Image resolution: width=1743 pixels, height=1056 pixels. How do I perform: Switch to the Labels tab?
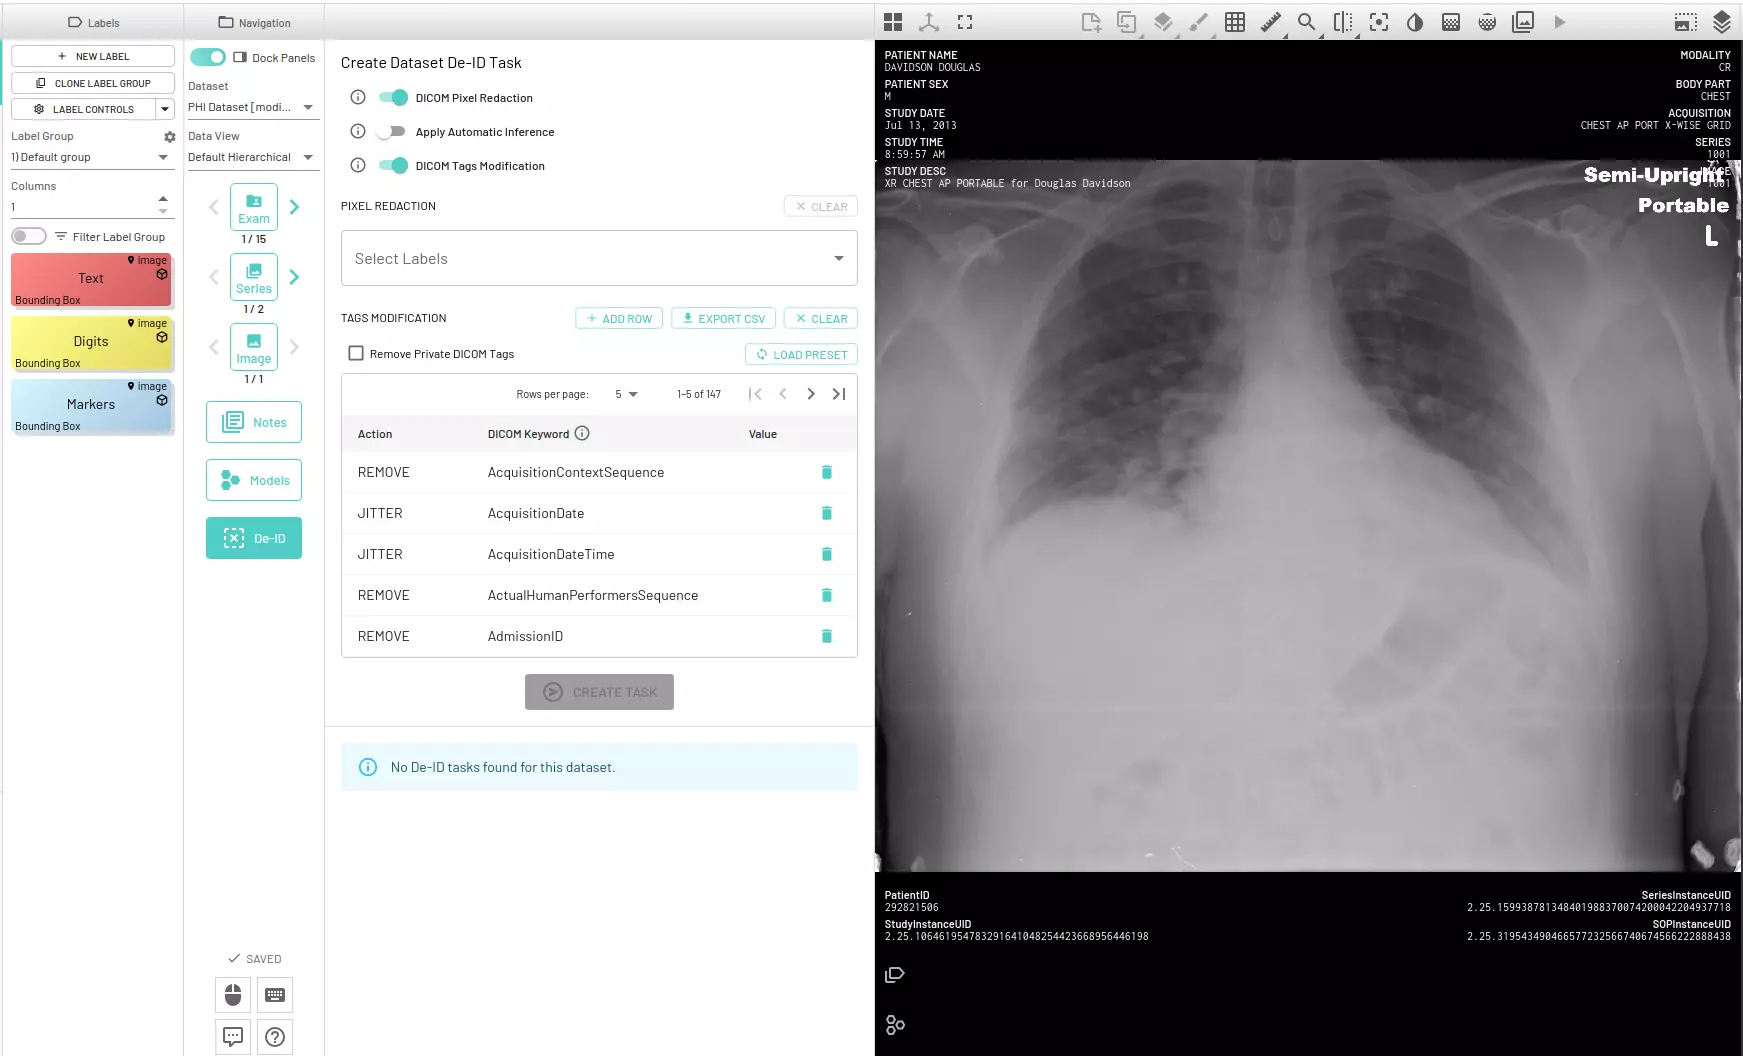coord(93,23)
